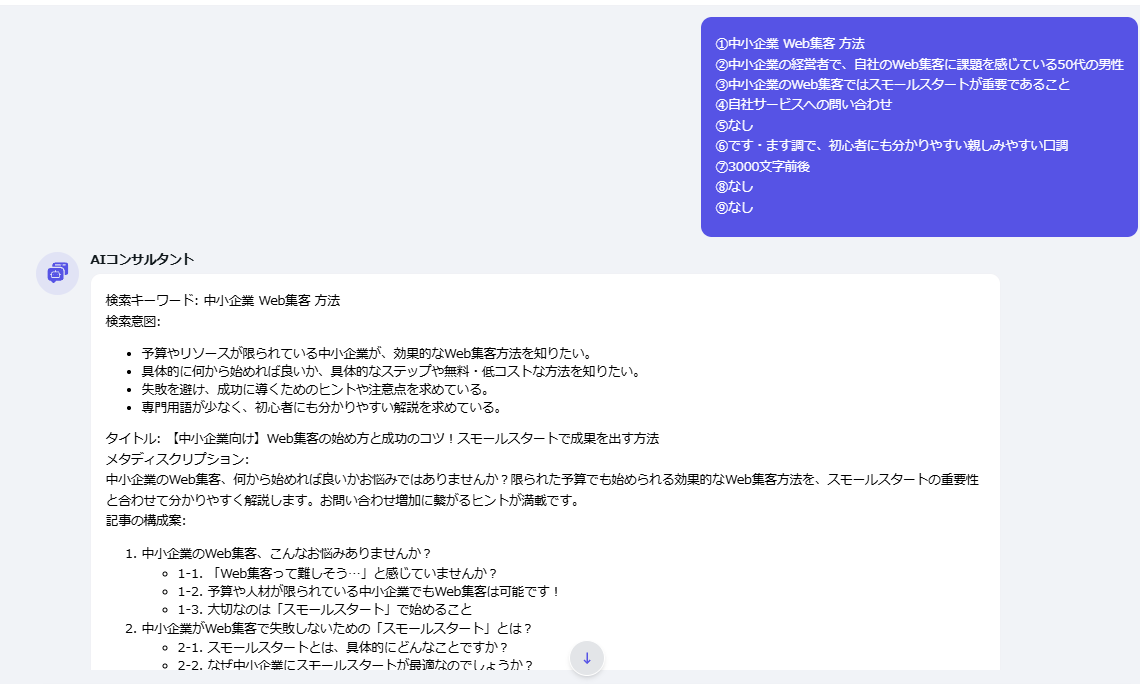Click the bullet starting with 失敗を避け

(x=314, y=389)
